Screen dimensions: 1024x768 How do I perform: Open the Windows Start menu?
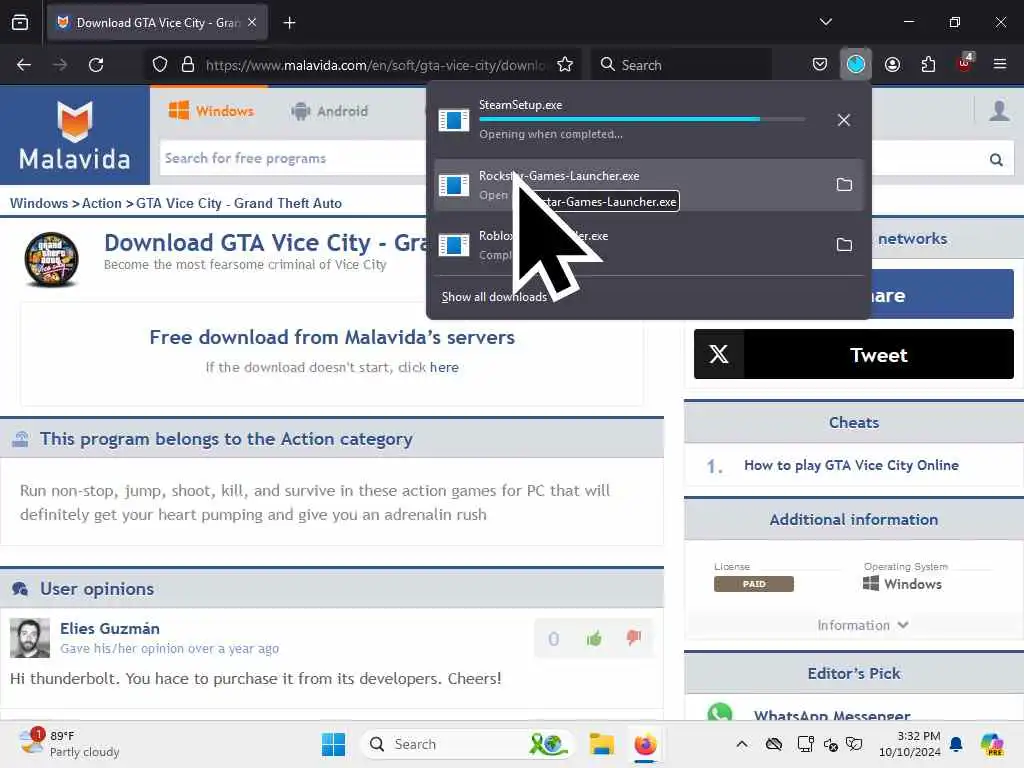[333, 744]
